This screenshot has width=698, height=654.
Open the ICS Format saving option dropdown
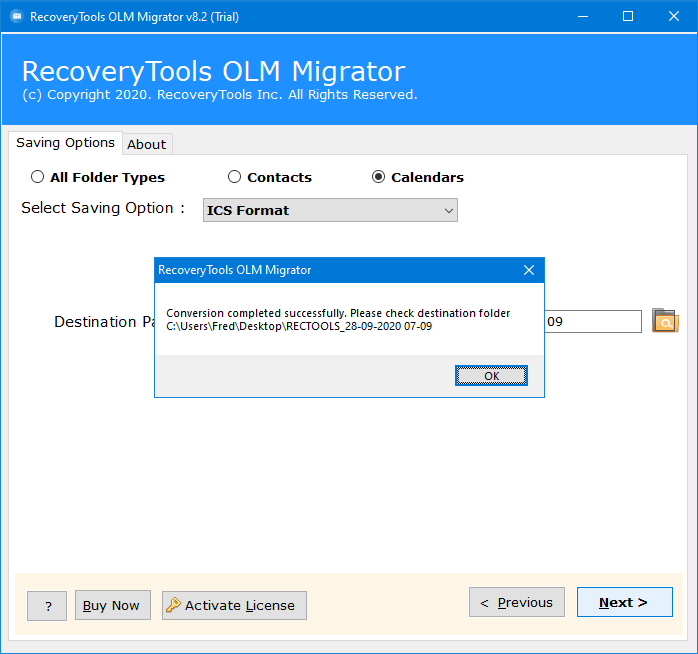[x=330, y=210]
